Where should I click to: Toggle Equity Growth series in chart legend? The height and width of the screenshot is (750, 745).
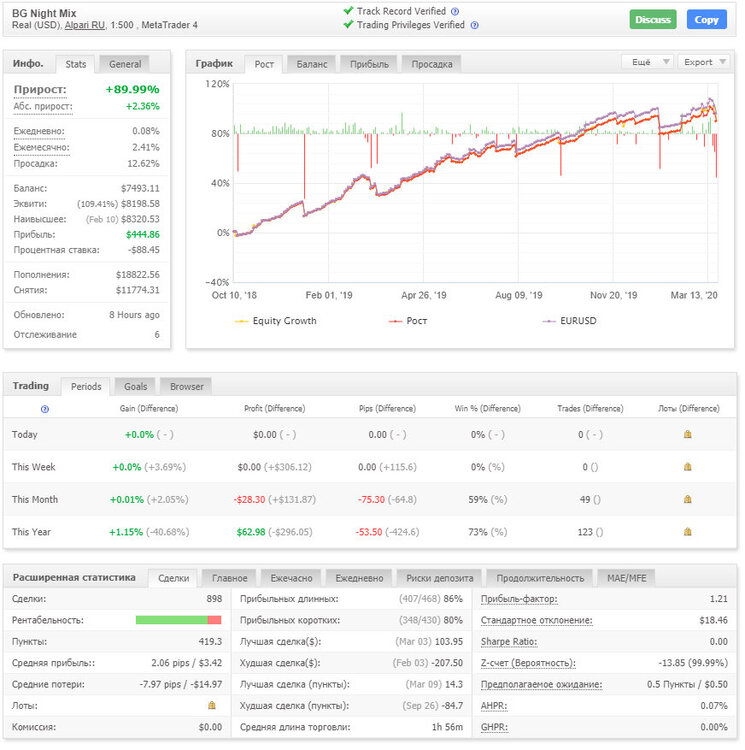[x=275, y=321]
